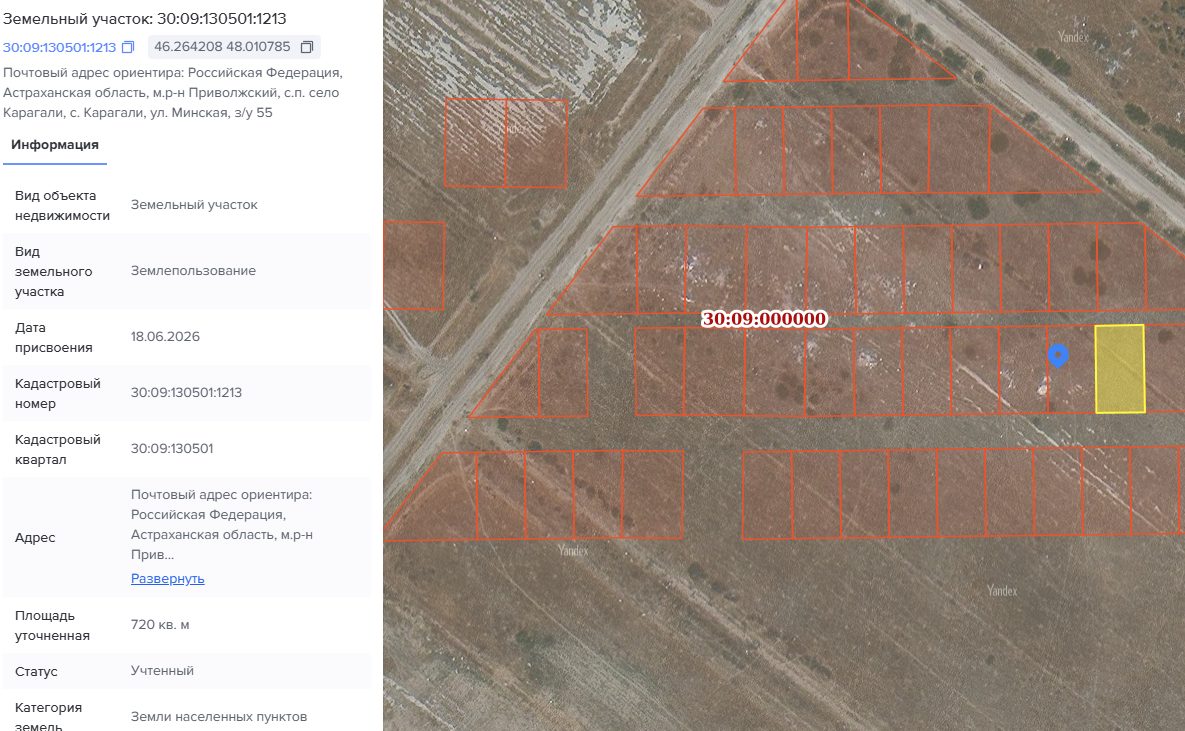Screen dimensions: 1185x731
Task: Click the Земельный участок heading at top
Action: pyautogui.click(x=144, y=18)
